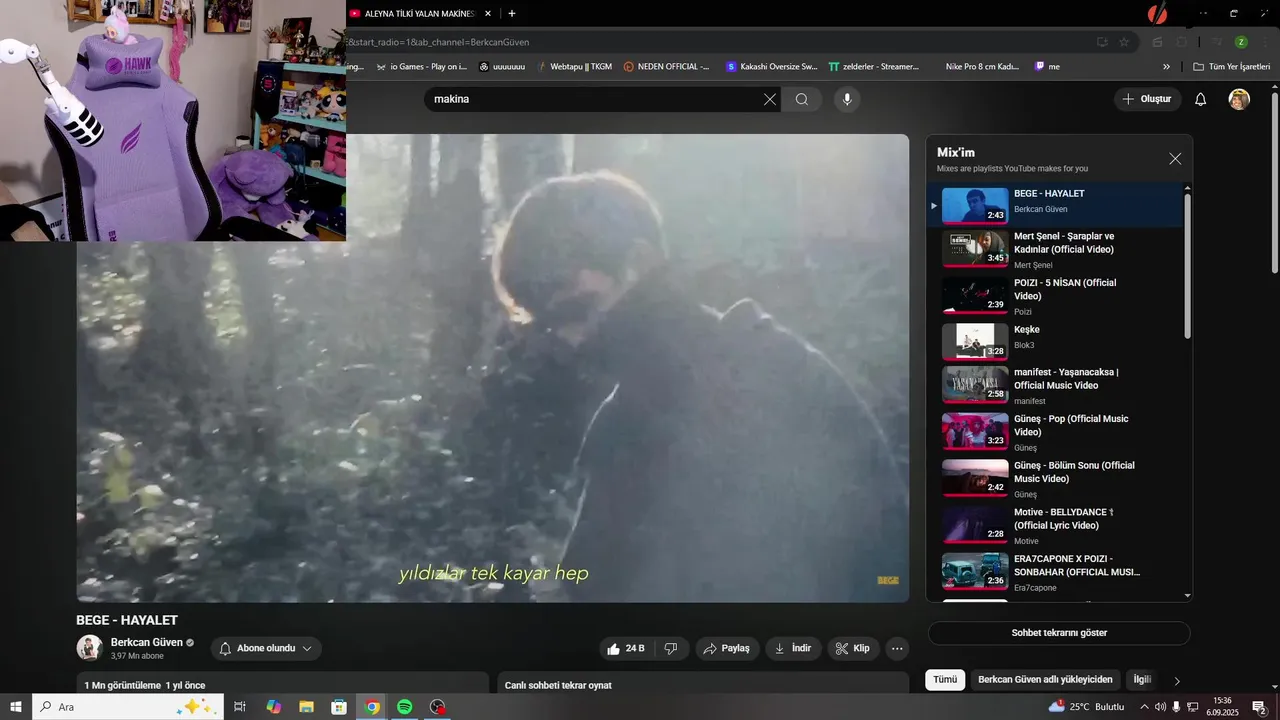
Task: Click the browser address bar URL
Action: [437, 42]
